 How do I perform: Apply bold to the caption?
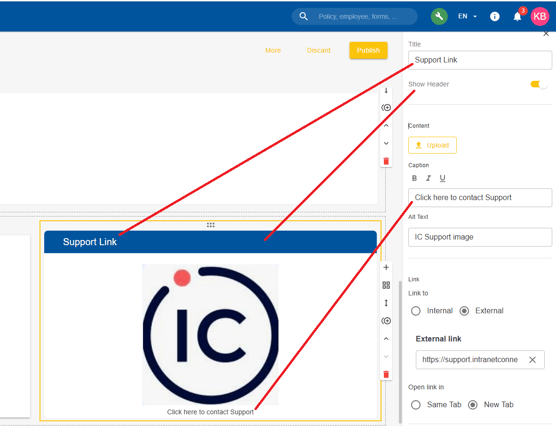[x=414, y=178]
